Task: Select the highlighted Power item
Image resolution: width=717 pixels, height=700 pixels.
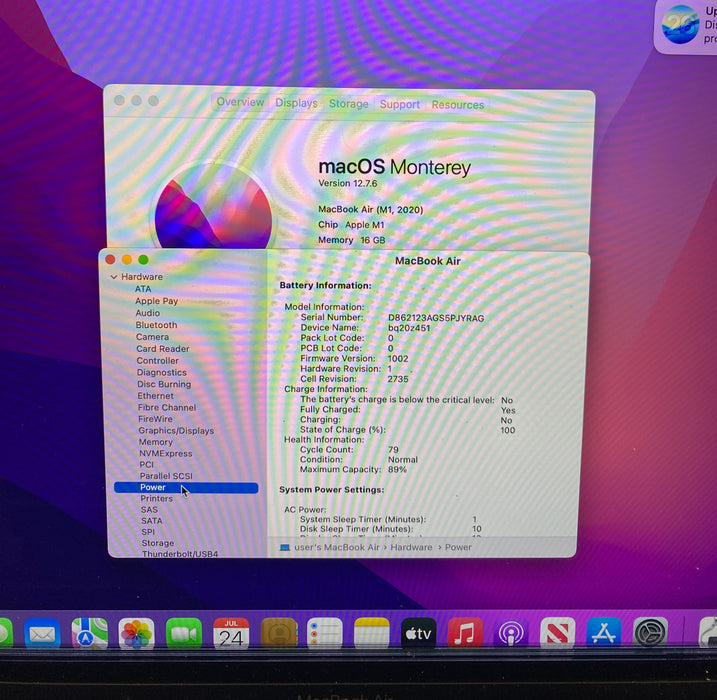Action: tap(186, 487)
